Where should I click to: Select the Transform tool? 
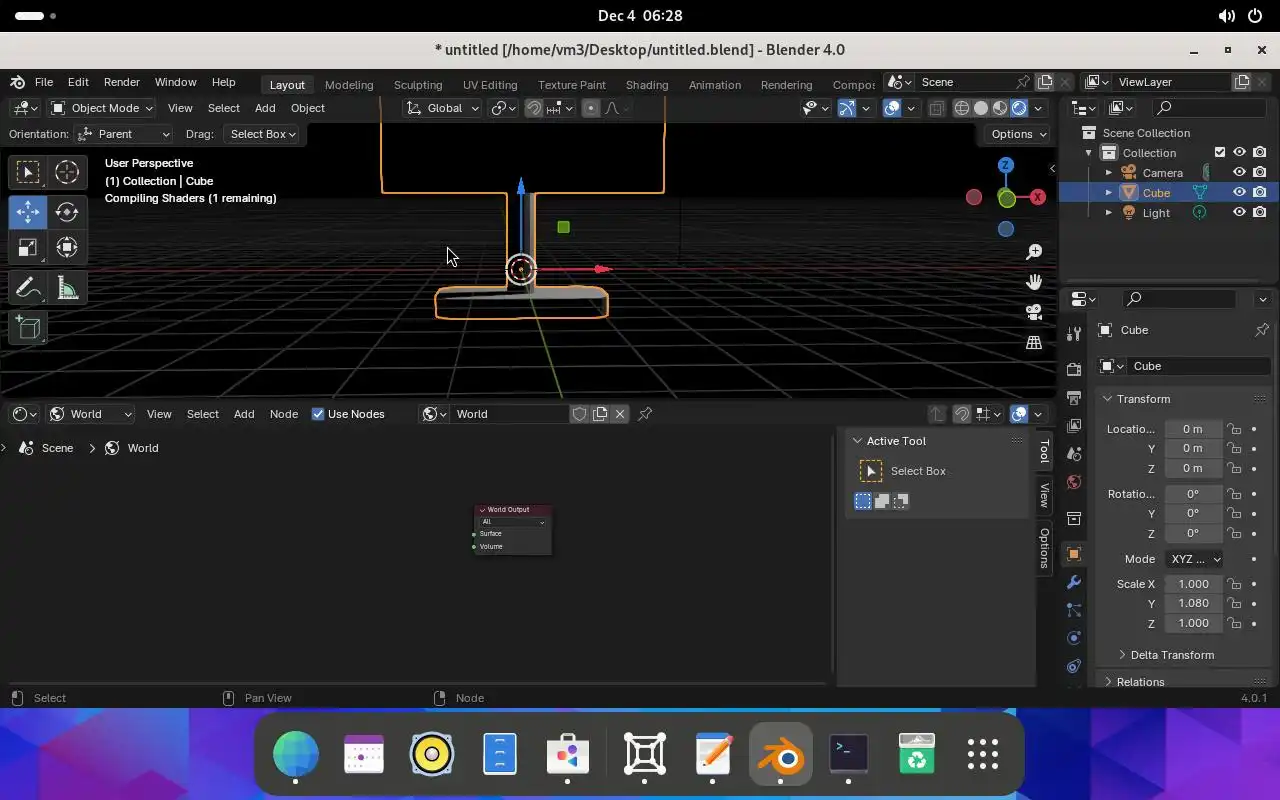[x=67, y=248]
